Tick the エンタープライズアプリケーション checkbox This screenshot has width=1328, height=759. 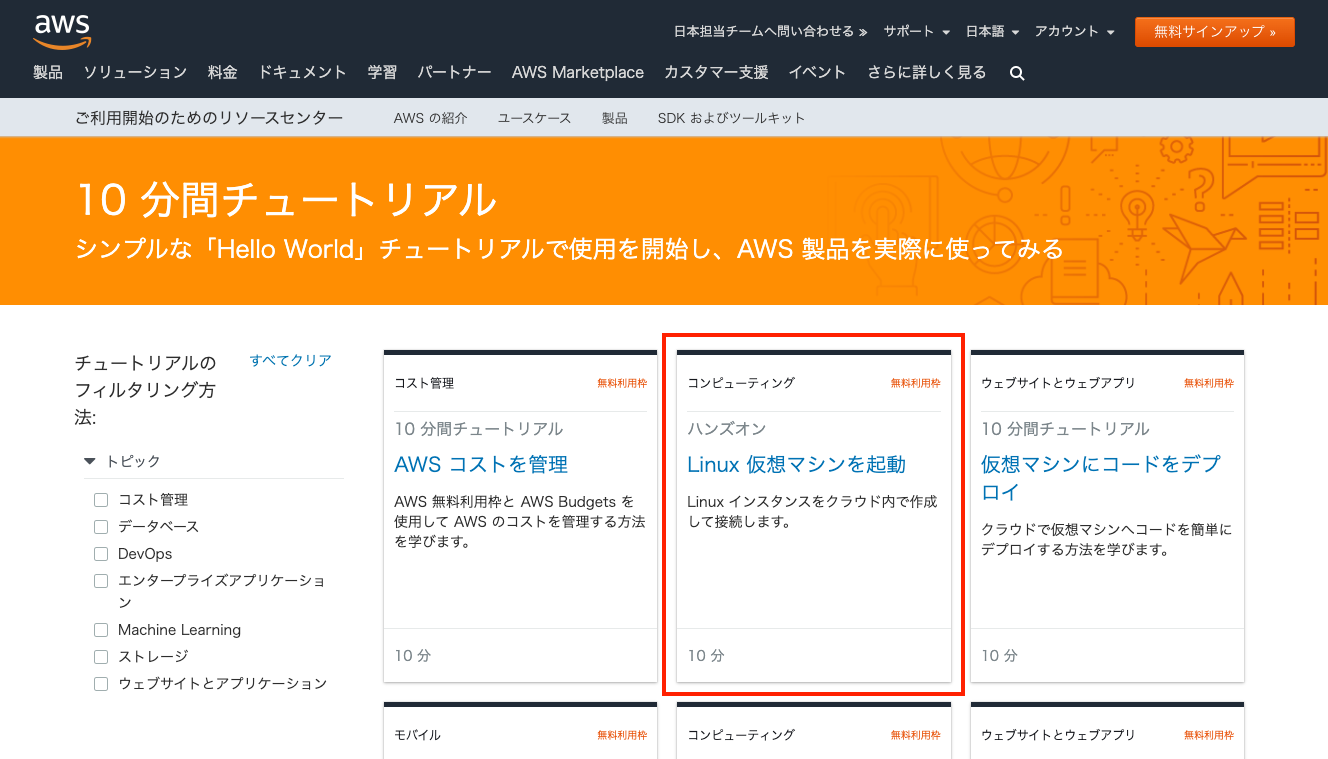click(101, 581)
